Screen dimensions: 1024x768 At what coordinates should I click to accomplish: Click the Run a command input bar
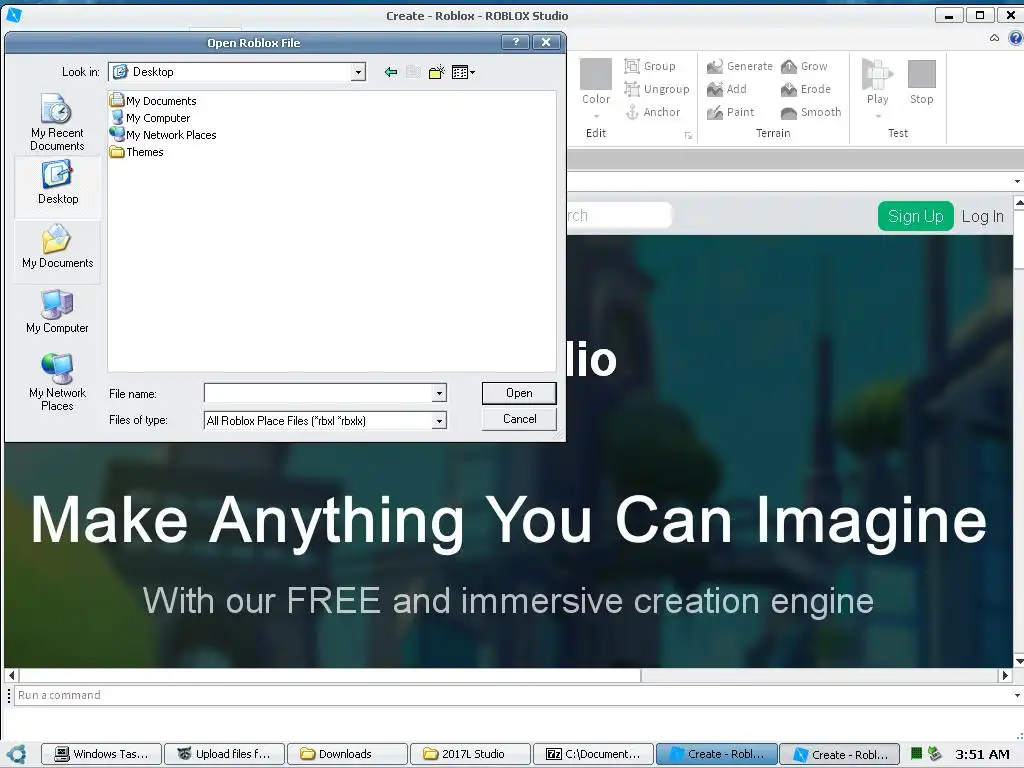[511, 695]
